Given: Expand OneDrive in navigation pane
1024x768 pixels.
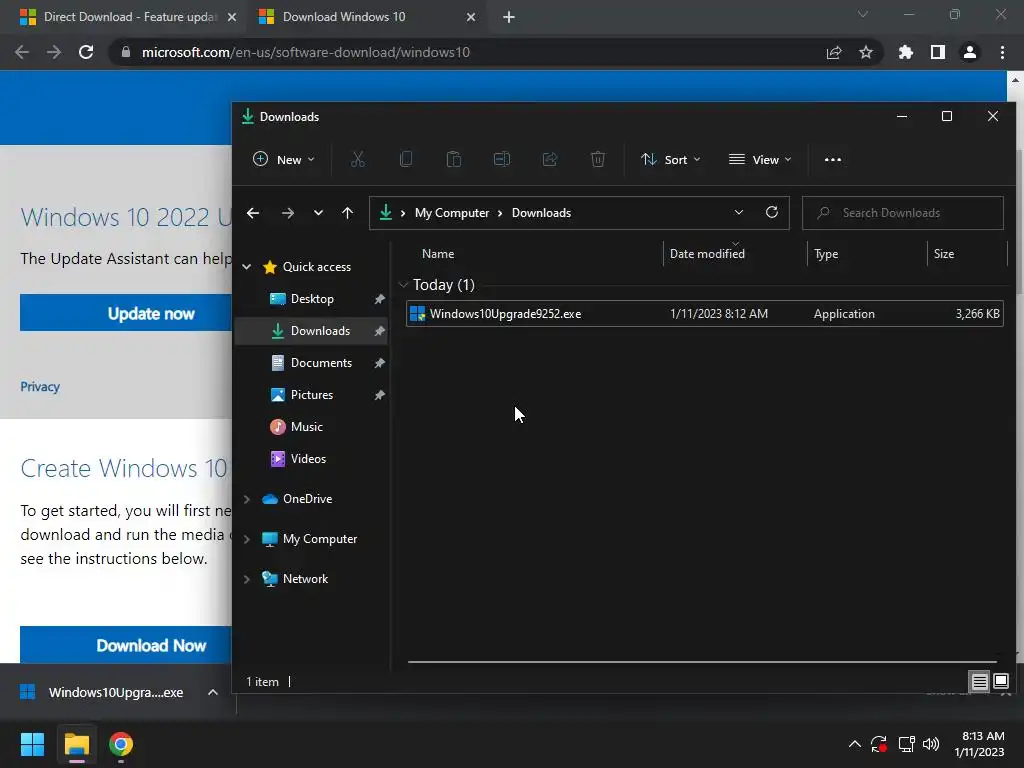Looking at the screenshot, I should (247, 499).
